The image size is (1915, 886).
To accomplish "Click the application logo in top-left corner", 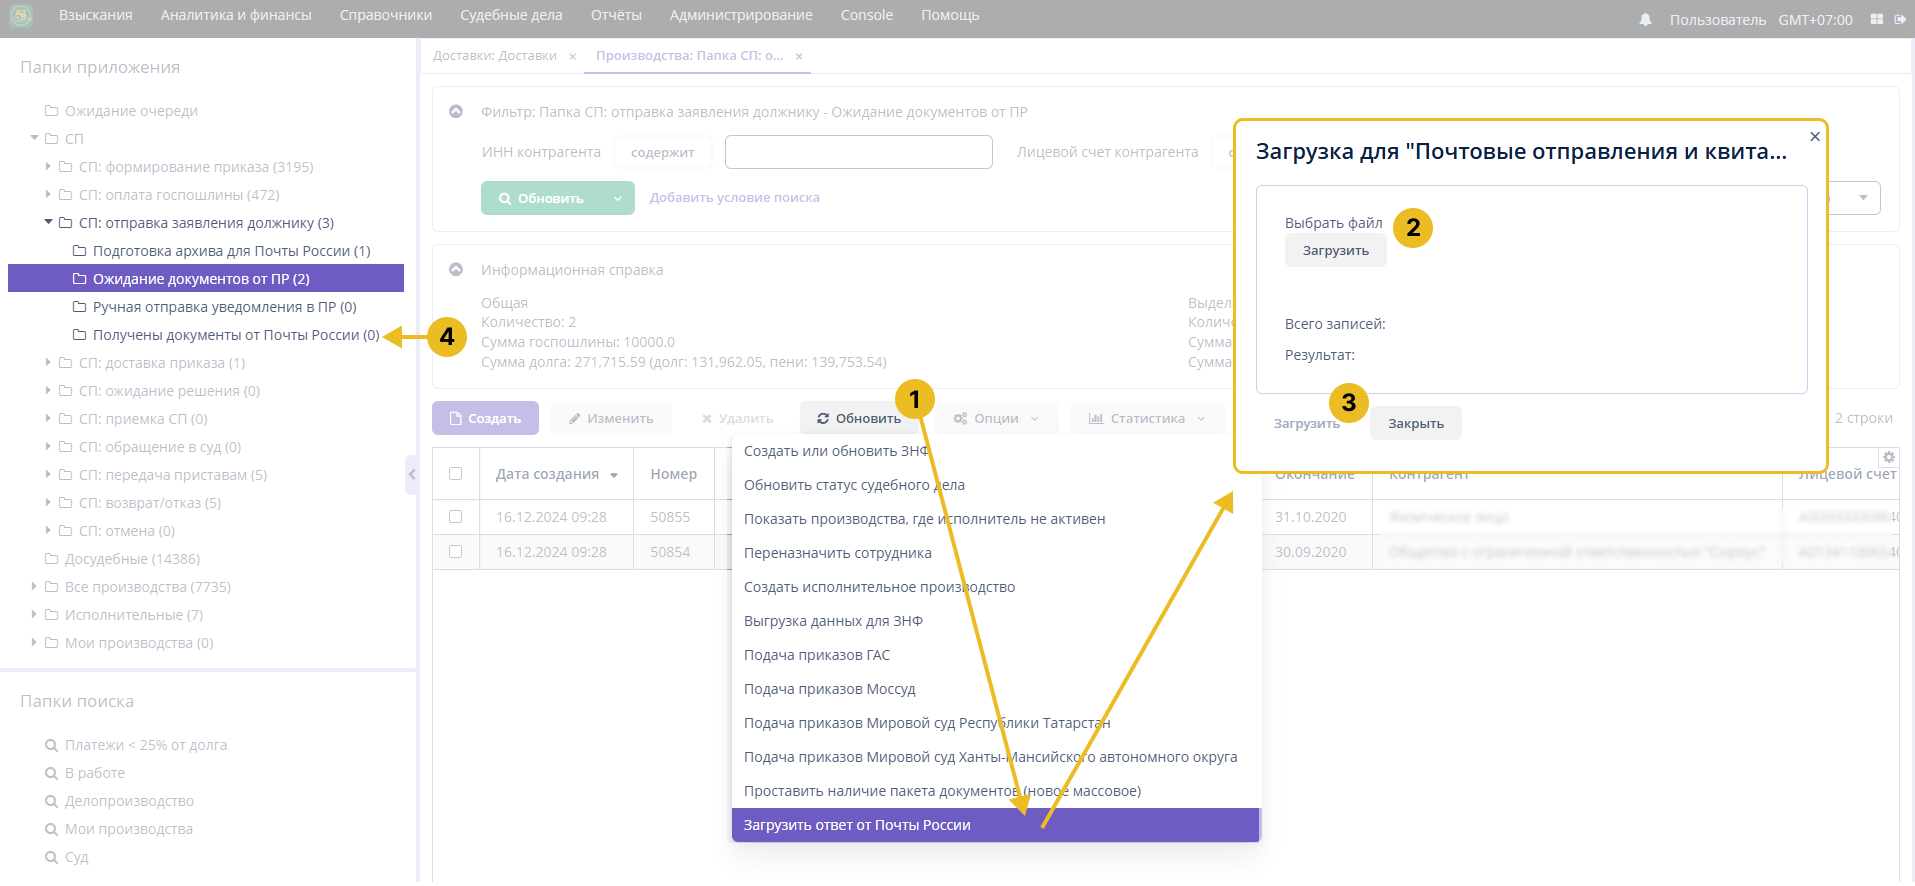I will point(21,16).
